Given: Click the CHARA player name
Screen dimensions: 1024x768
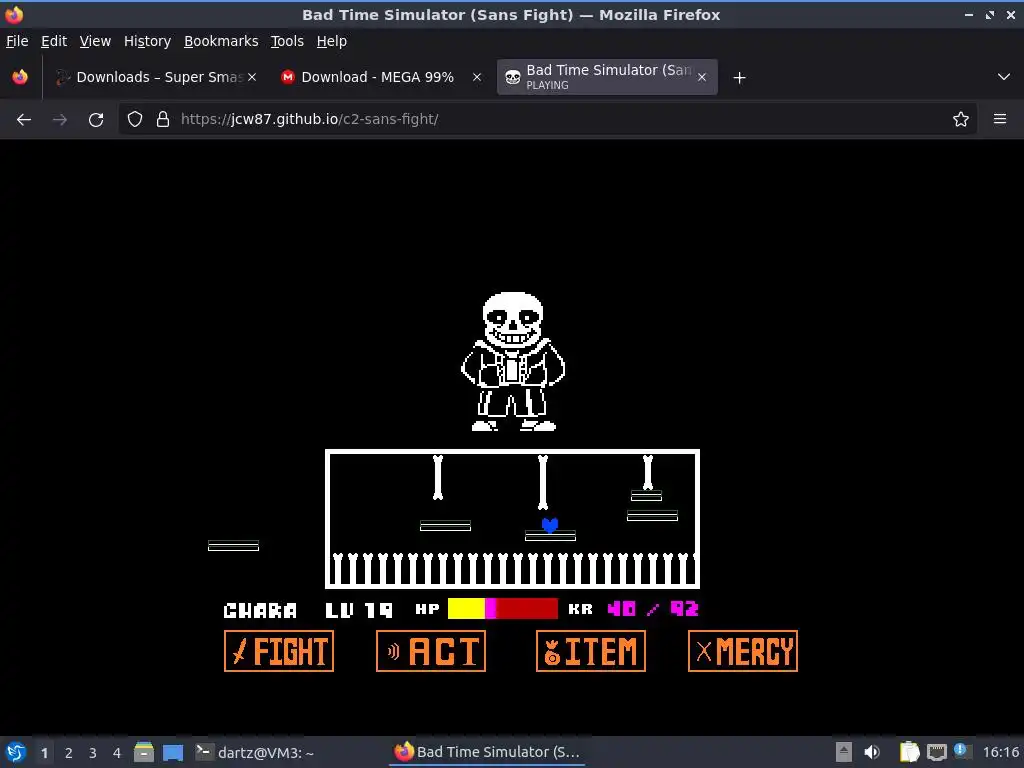Looking at the screenshot, I should click(x=260, y=610).
